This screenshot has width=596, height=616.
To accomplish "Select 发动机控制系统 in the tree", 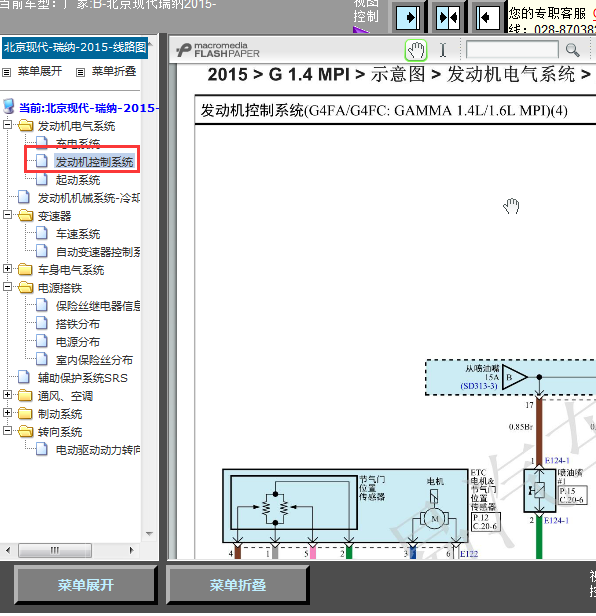I will tap(94, 162).
